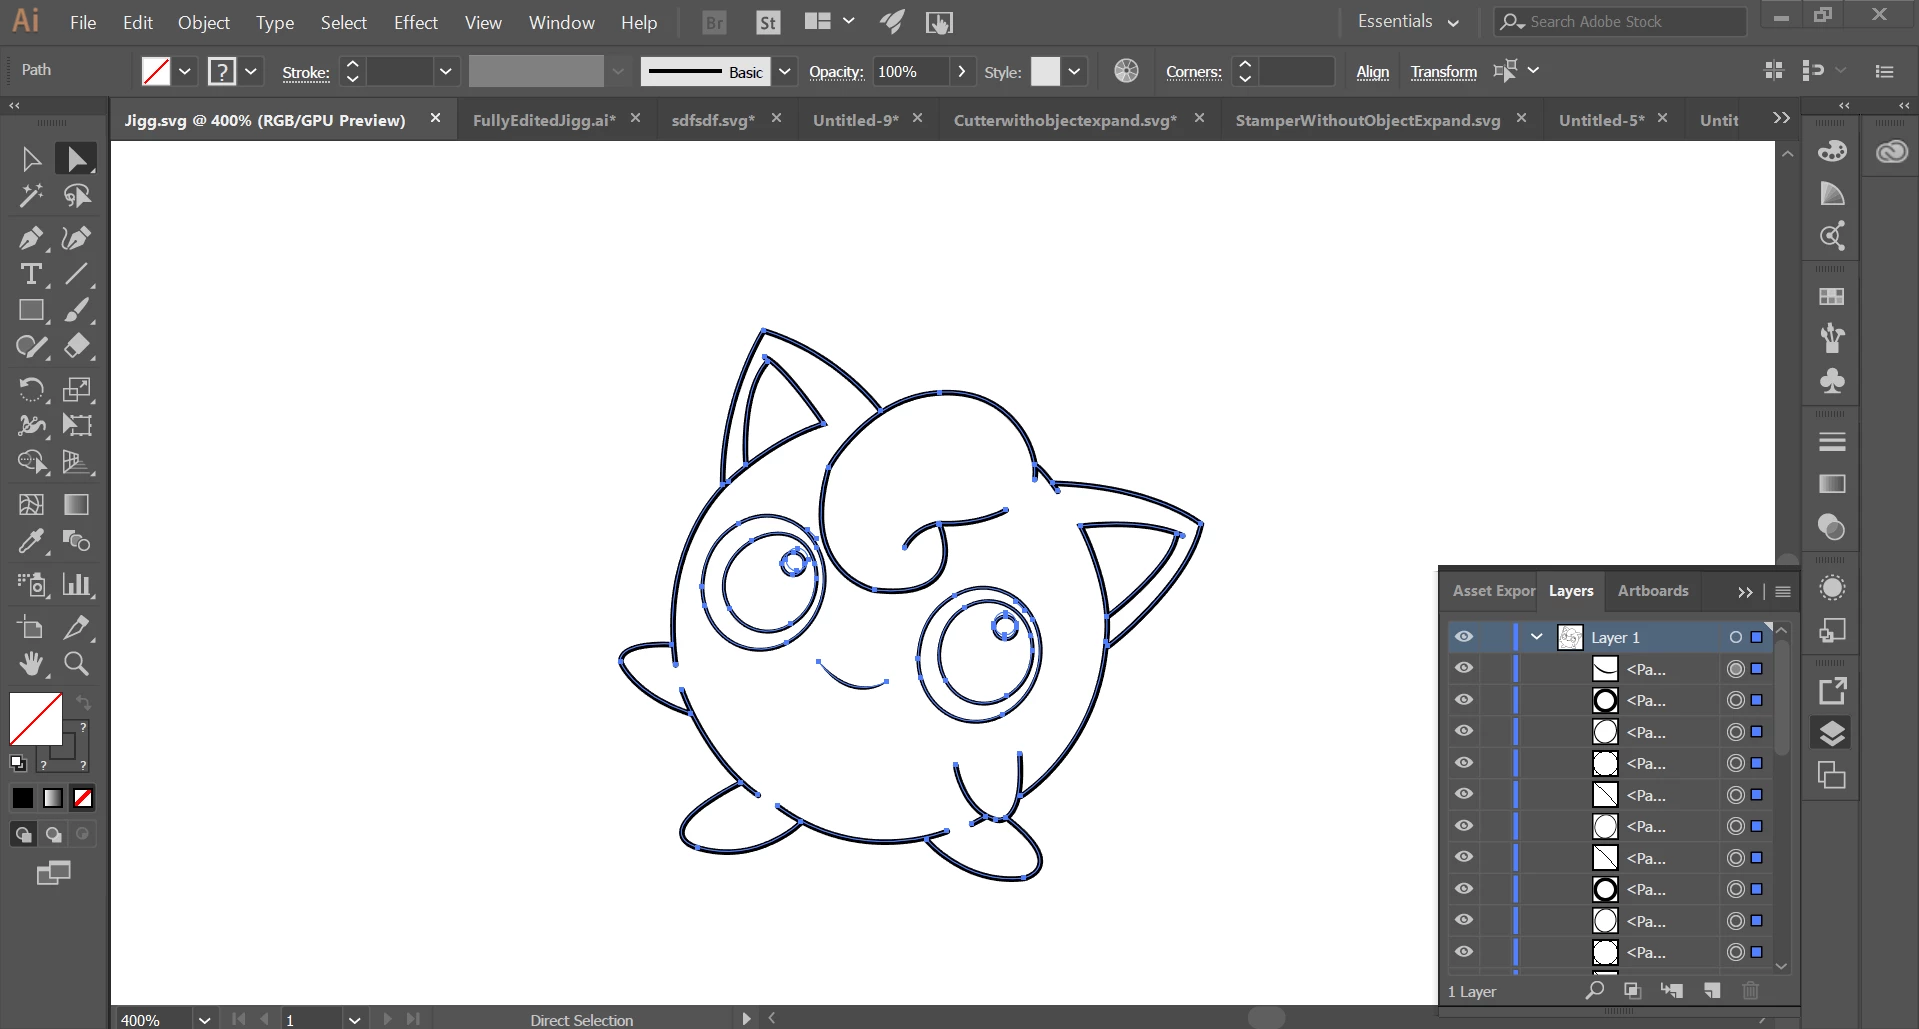1919x1029 pixels.
Task: Select the Rectangle tool
Action: [31, 310]
